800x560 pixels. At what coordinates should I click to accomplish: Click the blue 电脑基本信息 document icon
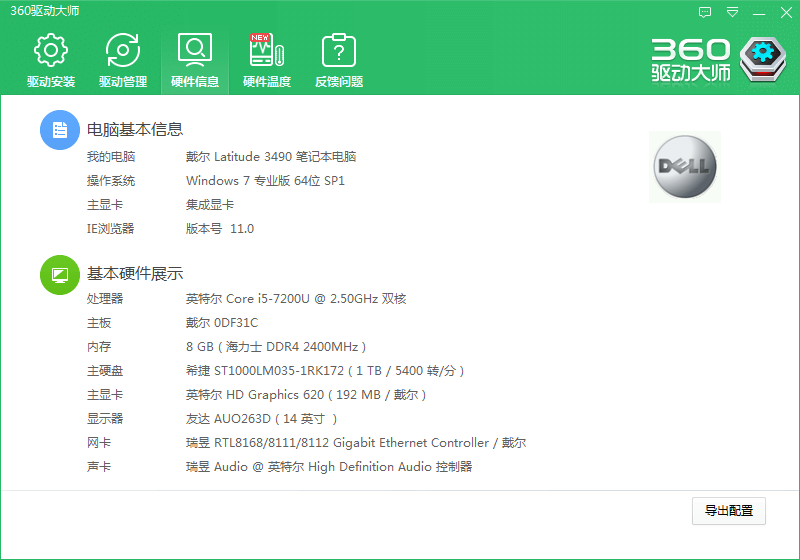point(60,130)
